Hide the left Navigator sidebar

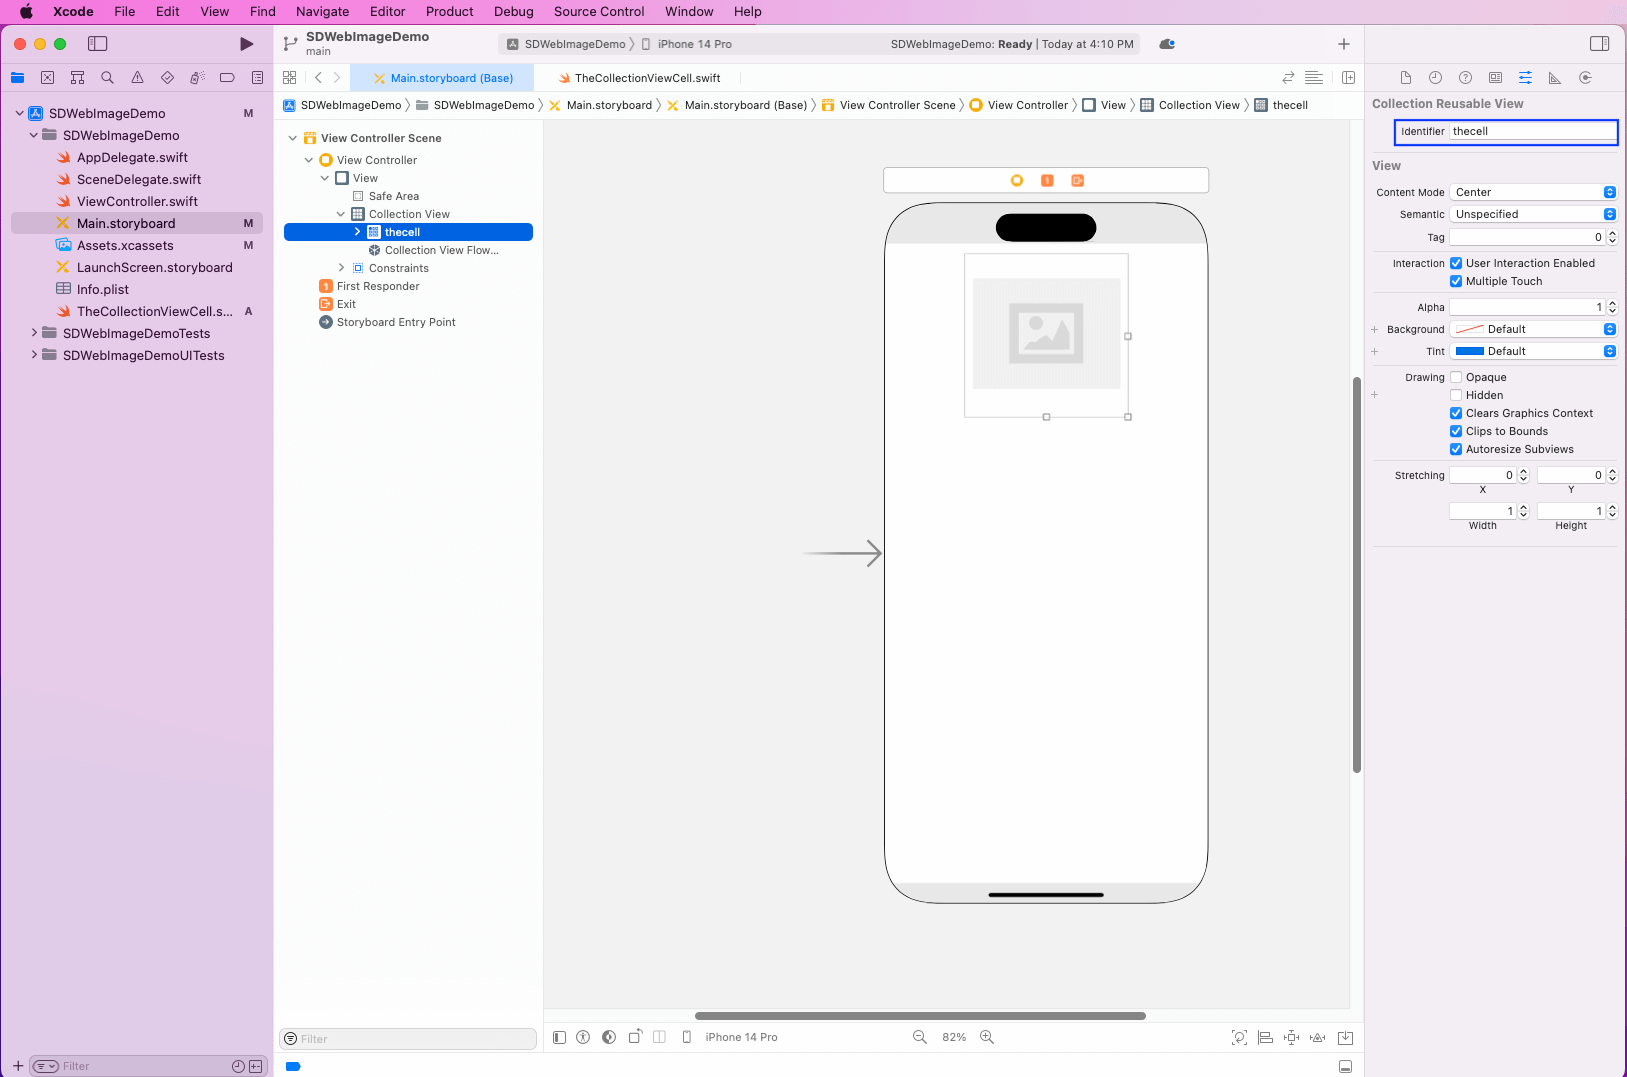(x=97, y=44)
